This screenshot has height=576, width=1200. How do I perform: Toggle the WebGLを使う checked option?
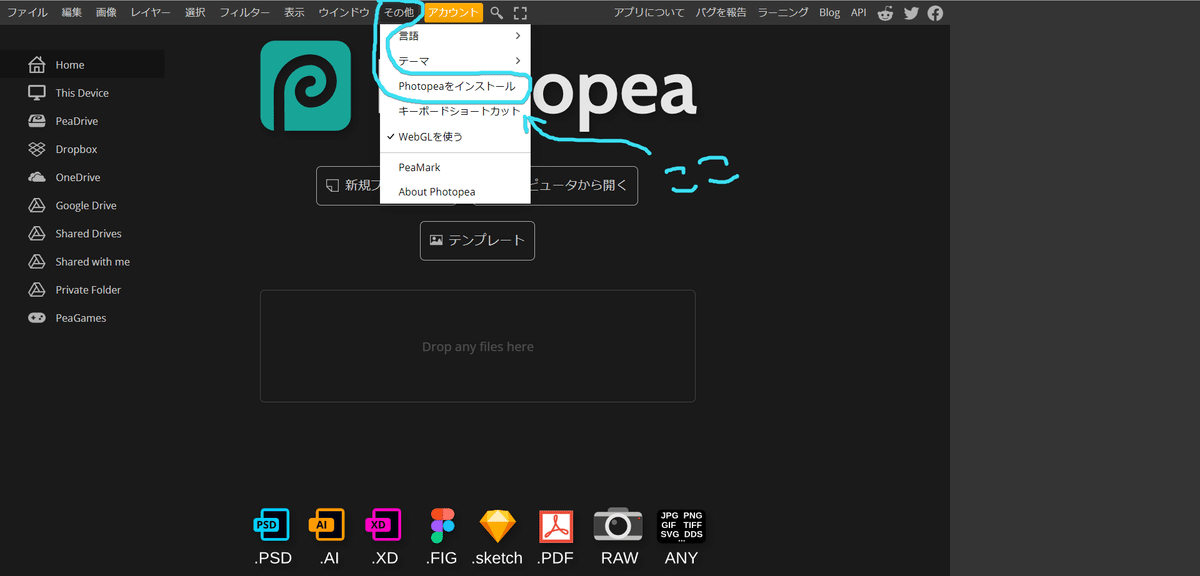455,136
